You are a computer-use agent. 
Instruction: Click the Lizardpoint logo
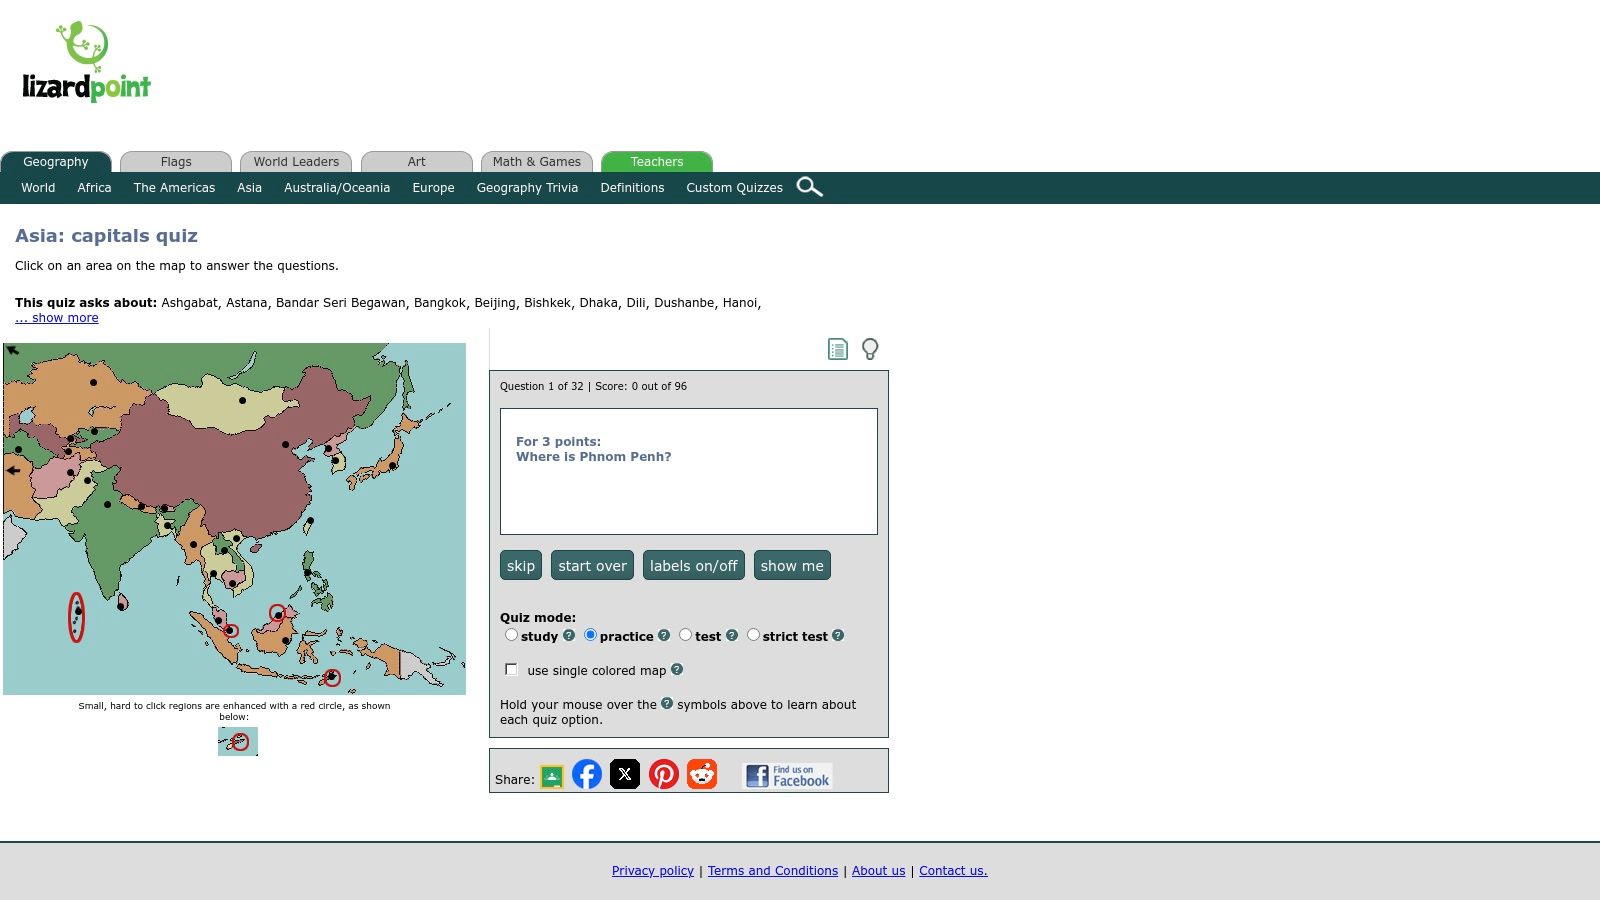[86, 62]
